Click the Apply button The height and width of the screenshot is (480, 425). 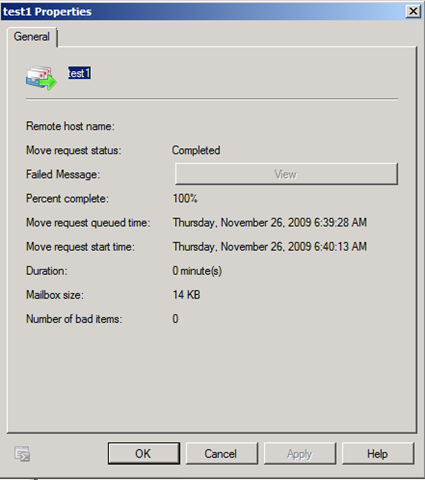coord(300,453)
